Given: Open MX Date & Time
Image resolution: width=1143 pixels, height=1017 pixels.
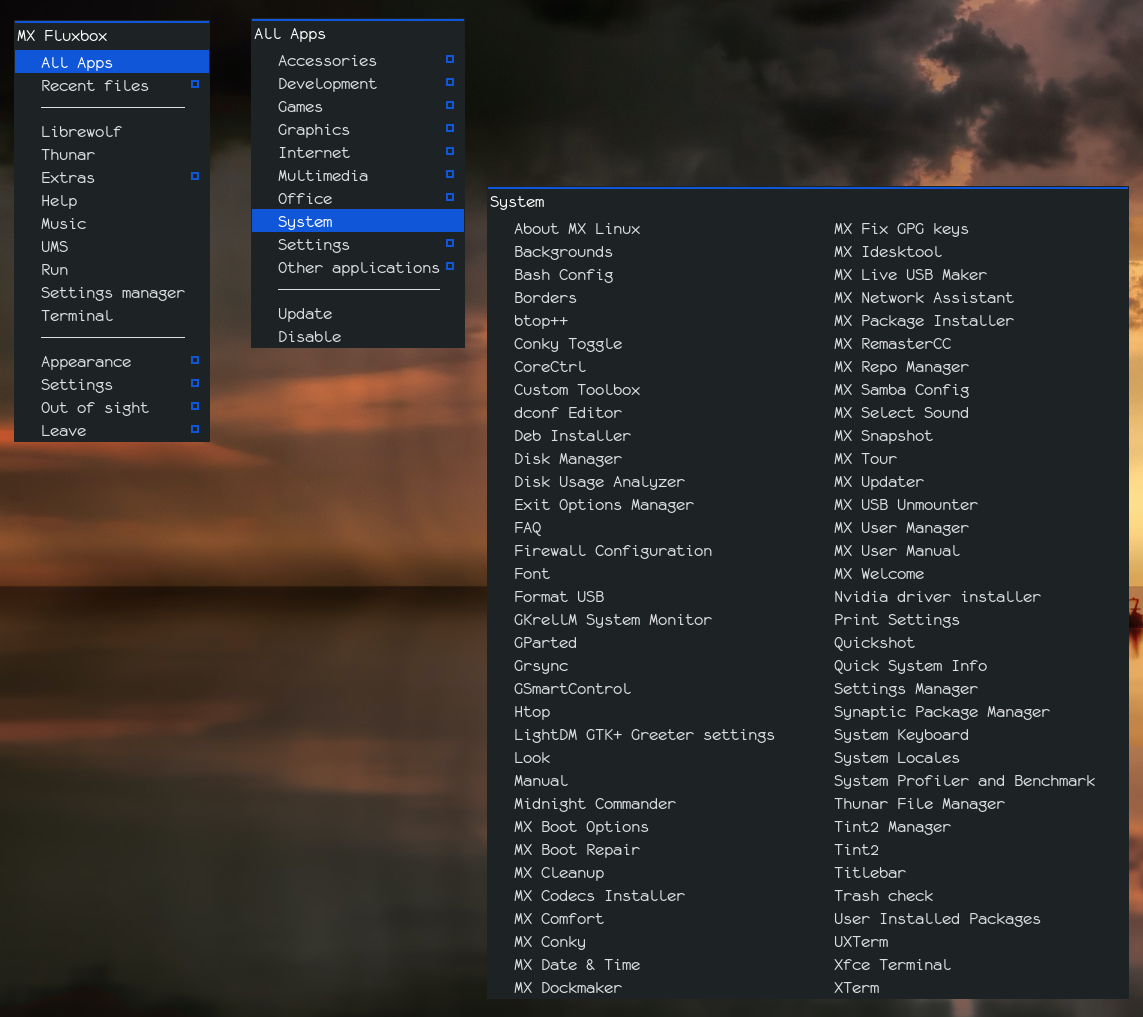Looking at the screenshot, I should pos(577,965).
